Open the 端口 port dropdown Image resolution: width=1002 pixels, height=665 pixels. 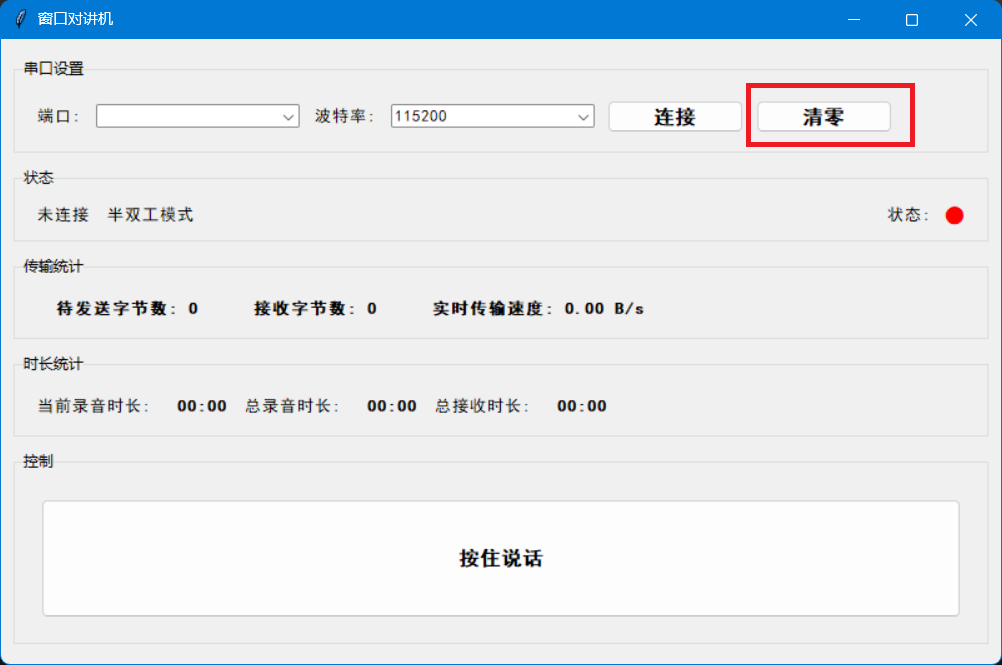(x=289, y=116)
